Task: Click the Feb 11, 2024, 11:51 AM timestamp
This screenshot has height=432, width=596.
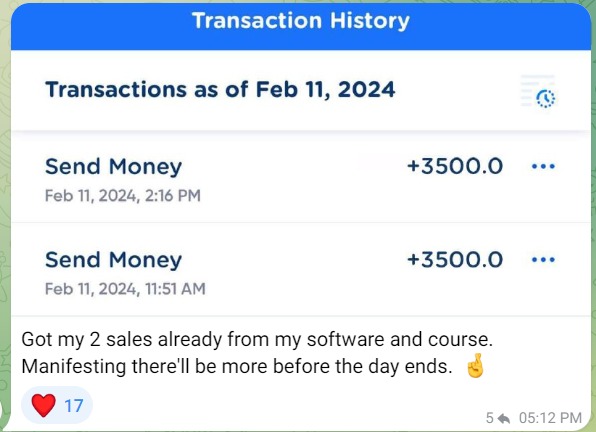Action: point(125,289)
